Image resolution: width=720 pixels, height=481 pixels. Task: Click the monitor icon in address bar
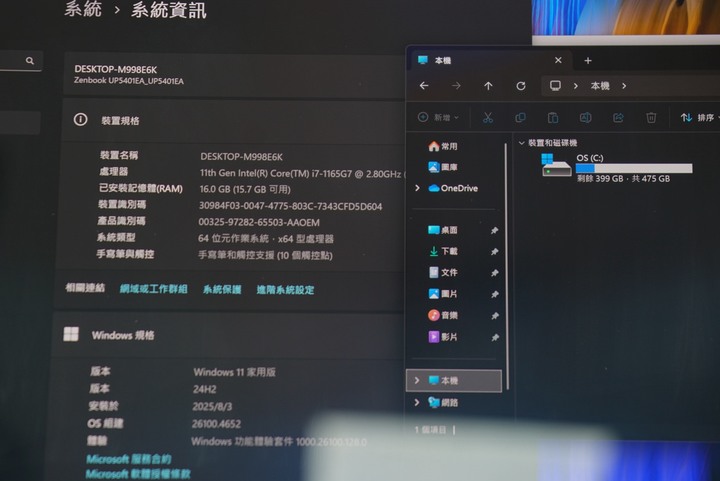coord(555,86)
